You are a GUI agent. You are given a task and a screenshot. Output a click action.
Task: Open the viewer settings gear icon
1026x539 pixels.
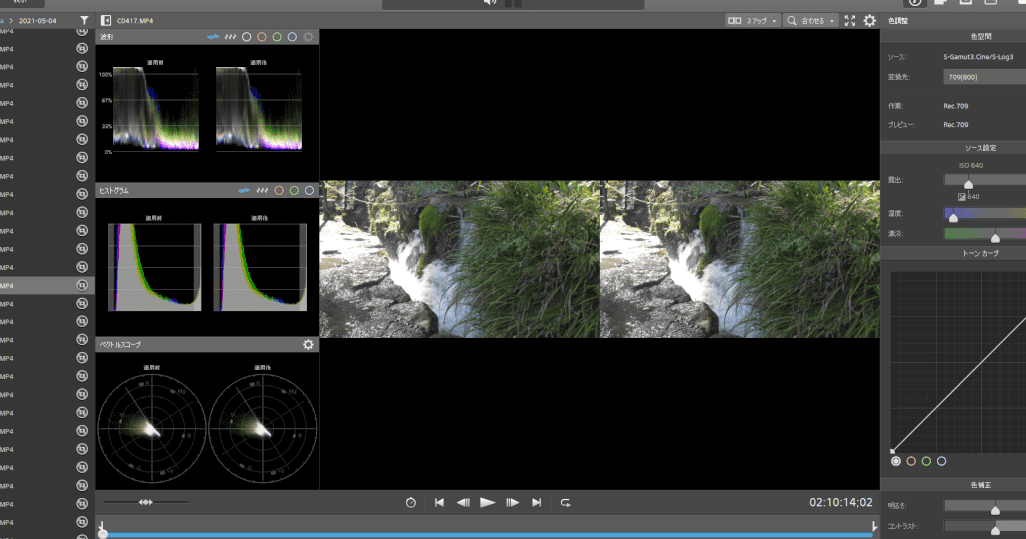pos(869,20)
